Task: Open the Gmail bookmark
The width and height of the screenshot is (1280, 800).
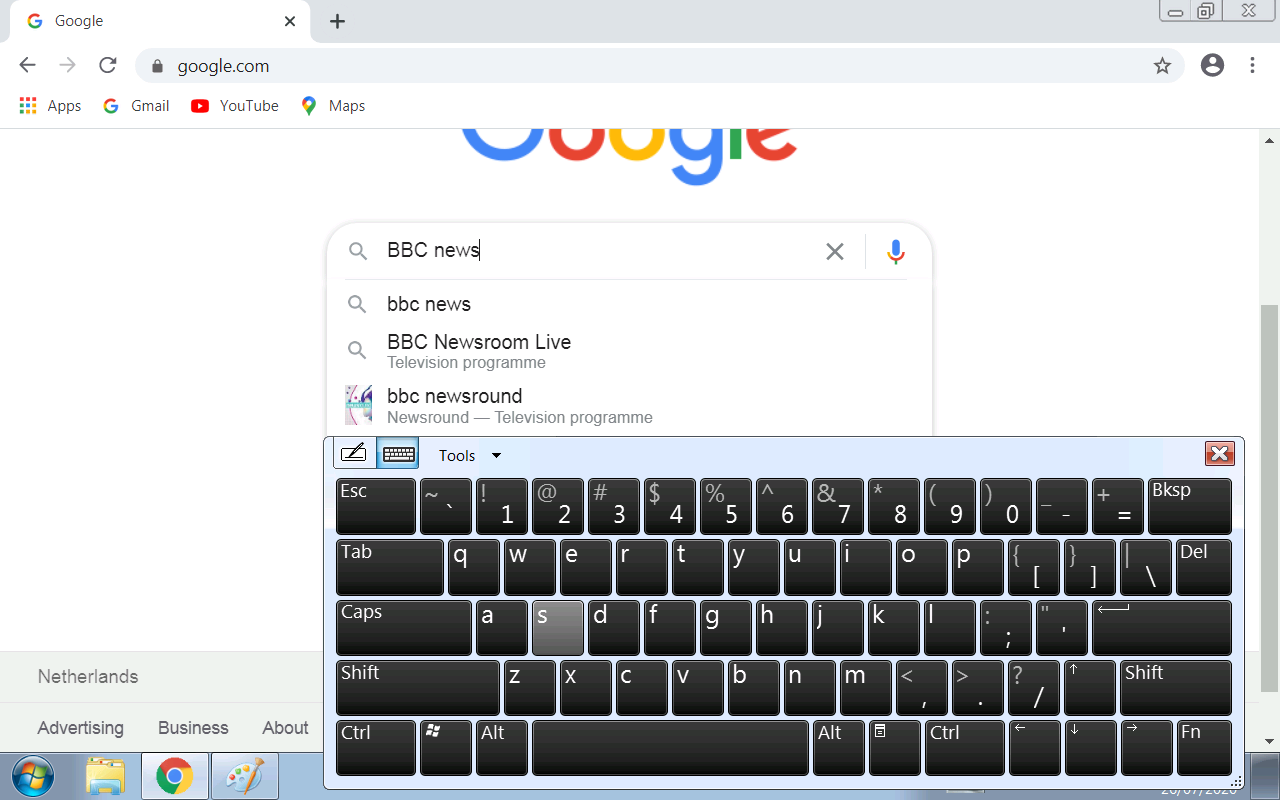Action: (x=136, y=106)
